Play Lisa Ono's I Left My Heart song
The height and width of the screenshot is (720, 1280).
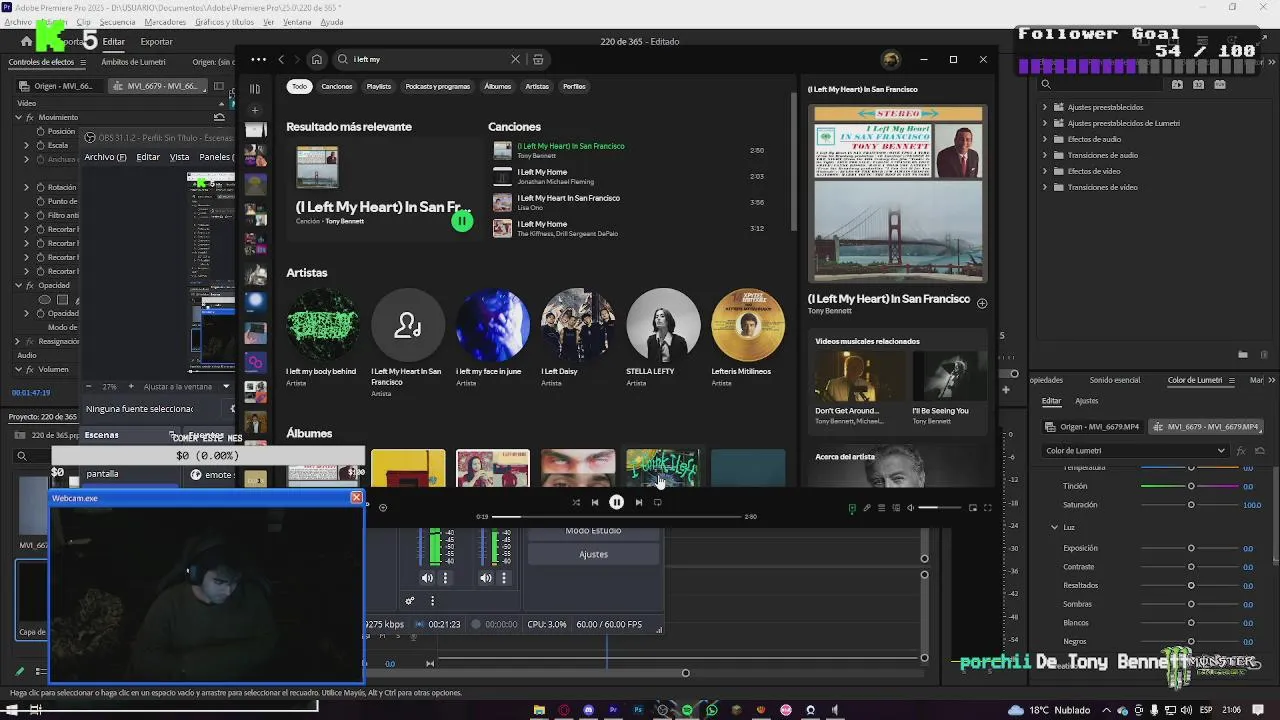pyautogui.click(x=628, y=202)
